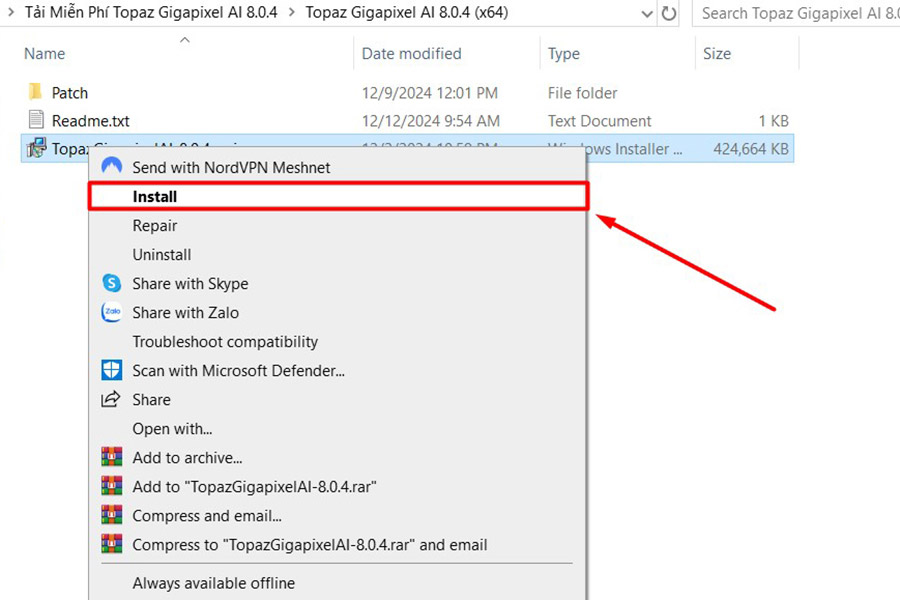Choose Compress to rar and email
Image resolution: width=900 pixels, height=600 pixels.
pos(338,545)
